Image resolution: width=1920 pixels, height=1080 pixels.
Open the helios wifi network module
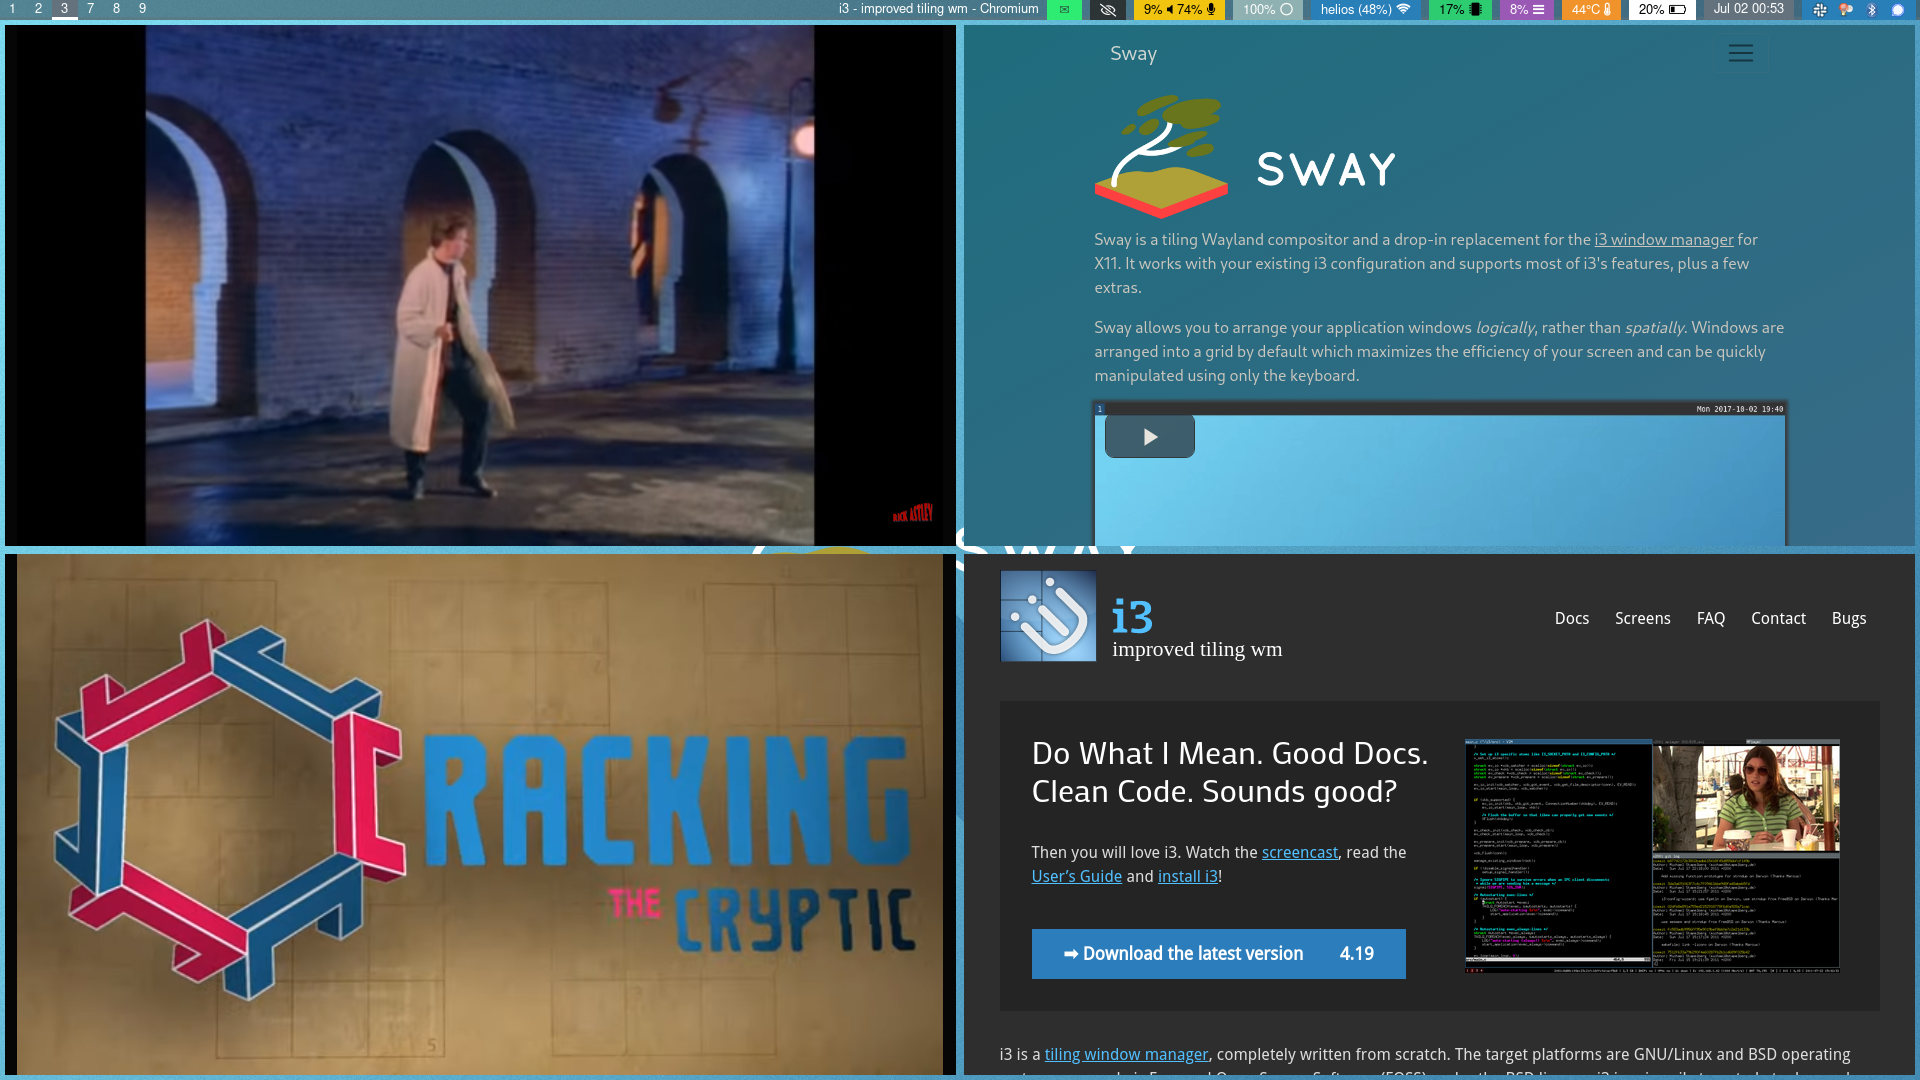(1365, 9)
